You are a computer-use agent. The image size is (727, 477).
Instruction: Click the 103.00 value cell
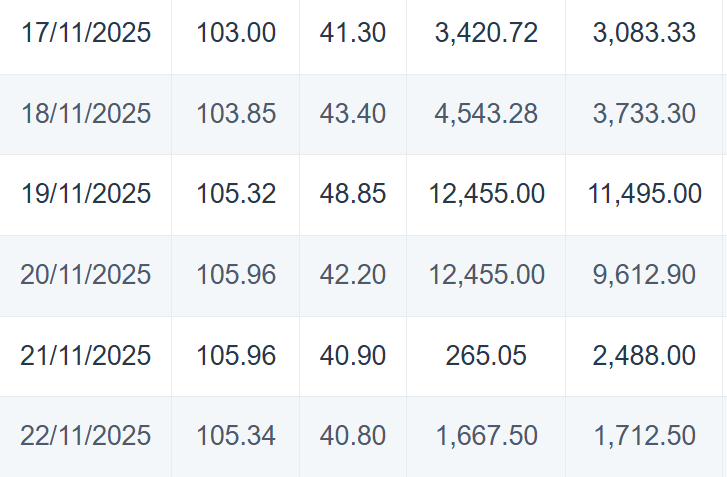click(236, 33)
